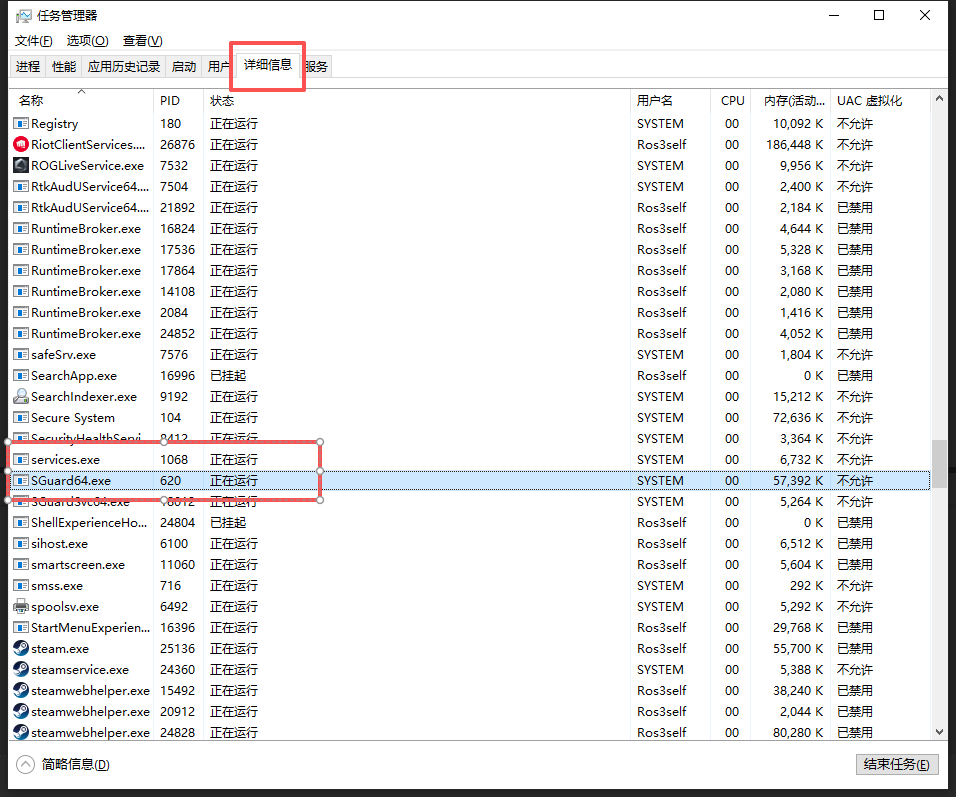Image resolution: width=956 pixels, height=797 pixels.
Task: Open the 查看(V) menu
Action: [142, 41]
